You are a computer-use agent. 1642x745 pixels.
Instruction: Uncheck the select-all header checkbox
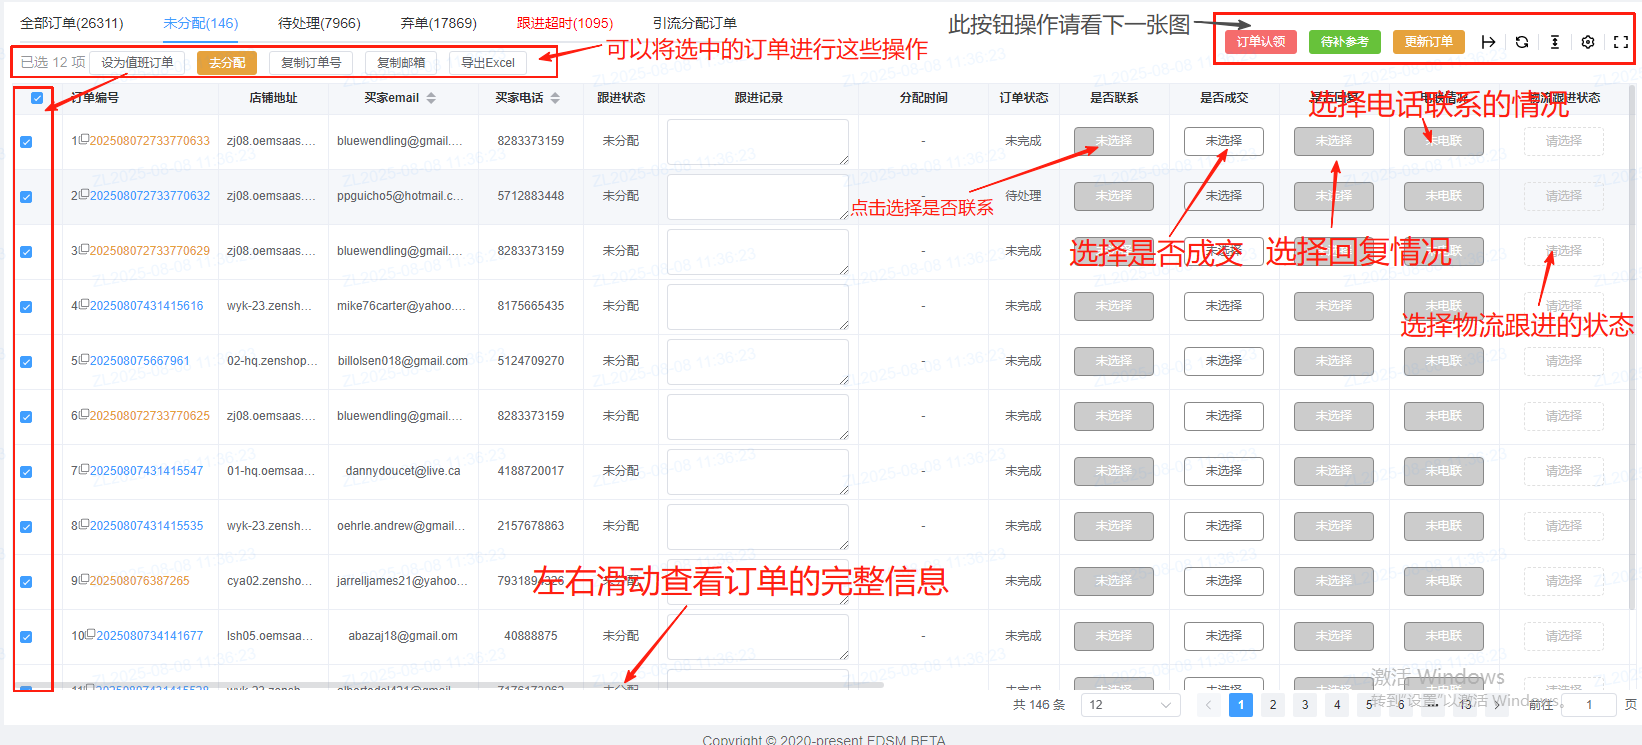coord(37,98)
